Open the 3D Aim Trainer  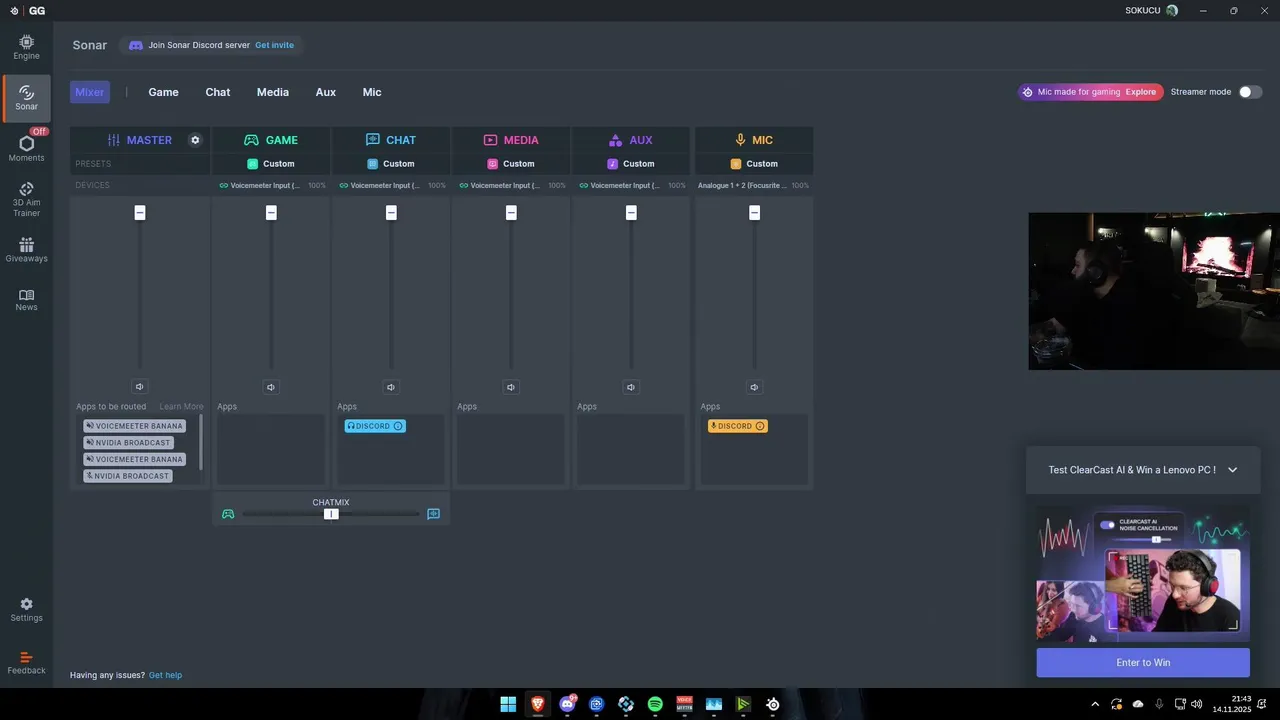tap(26, 199)
